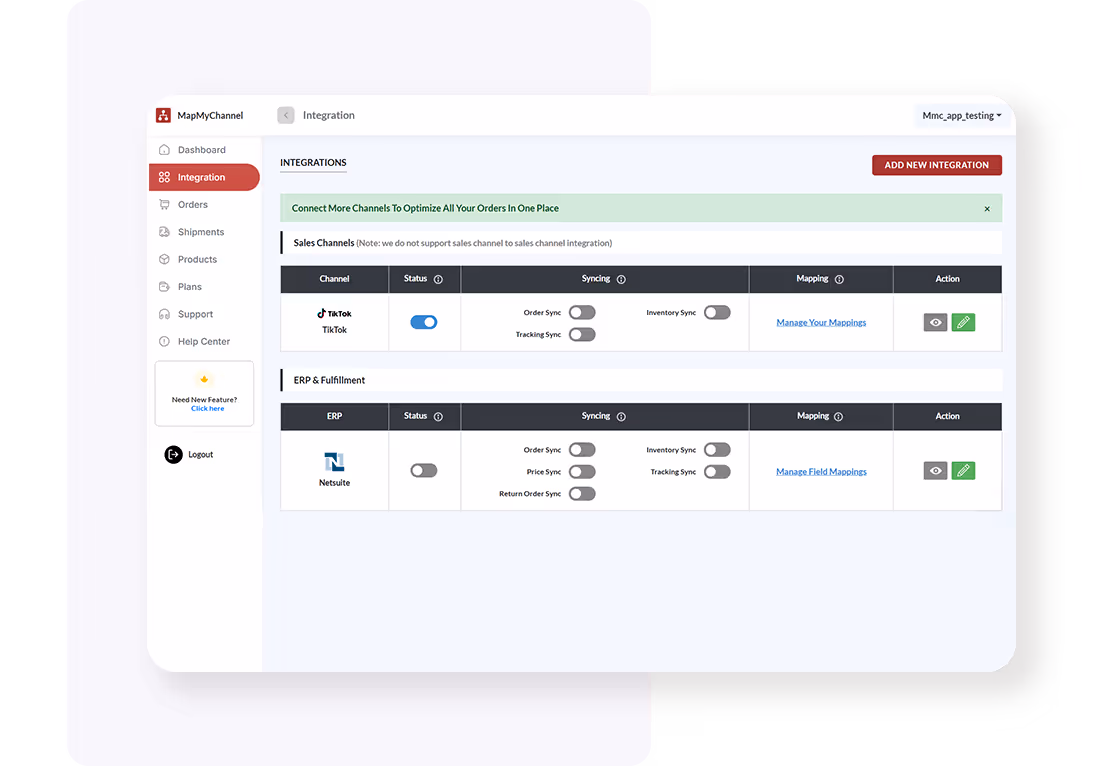Click info icon beside Sales Channels Syncing header
The height and width of the screenshot is (766, 1100).
point(621,279)
